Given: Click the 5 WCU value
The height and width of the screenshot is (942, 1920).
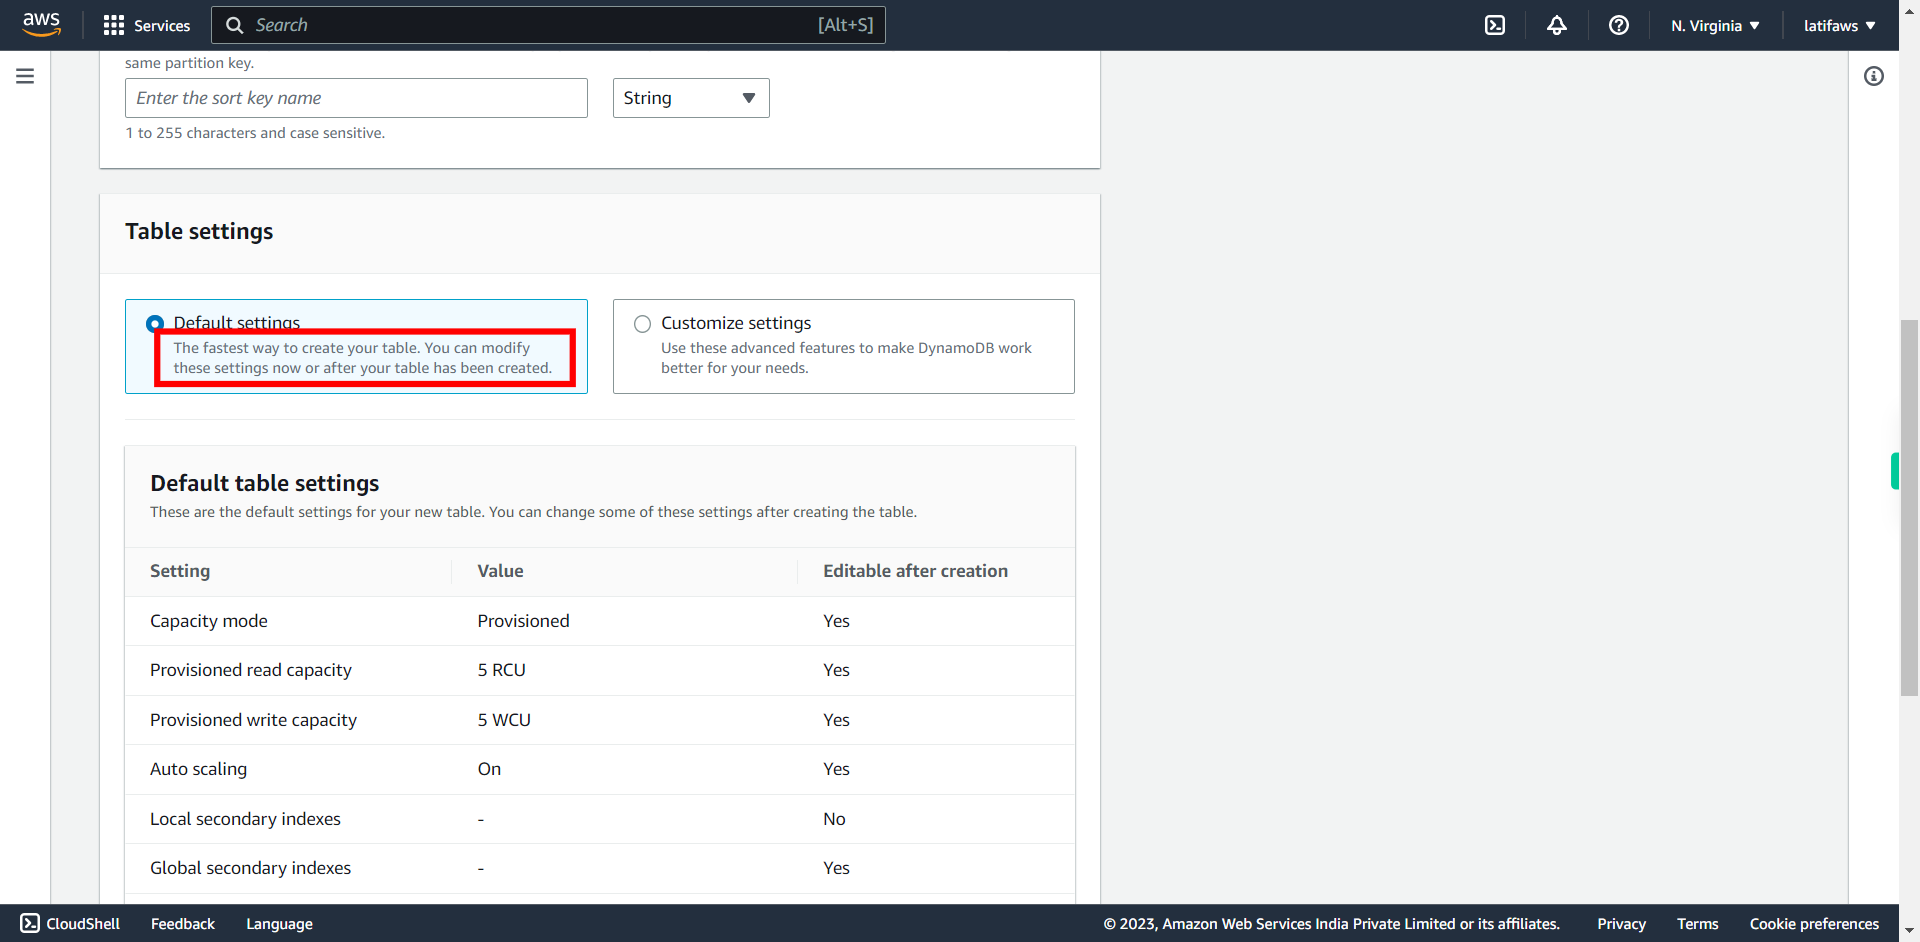Looking at the screenshot, I should coord(504,720).
